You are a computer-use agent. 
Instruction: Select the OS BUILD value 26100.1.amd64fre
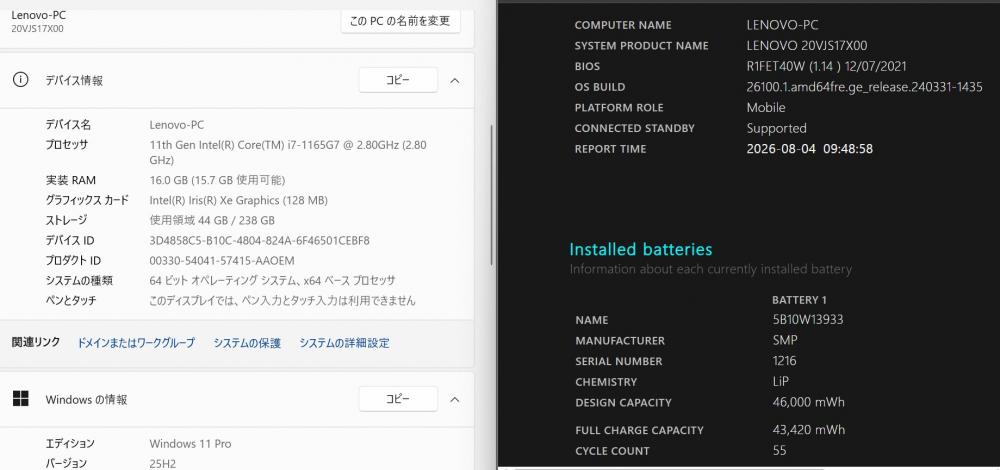click(x=864, y=87)
